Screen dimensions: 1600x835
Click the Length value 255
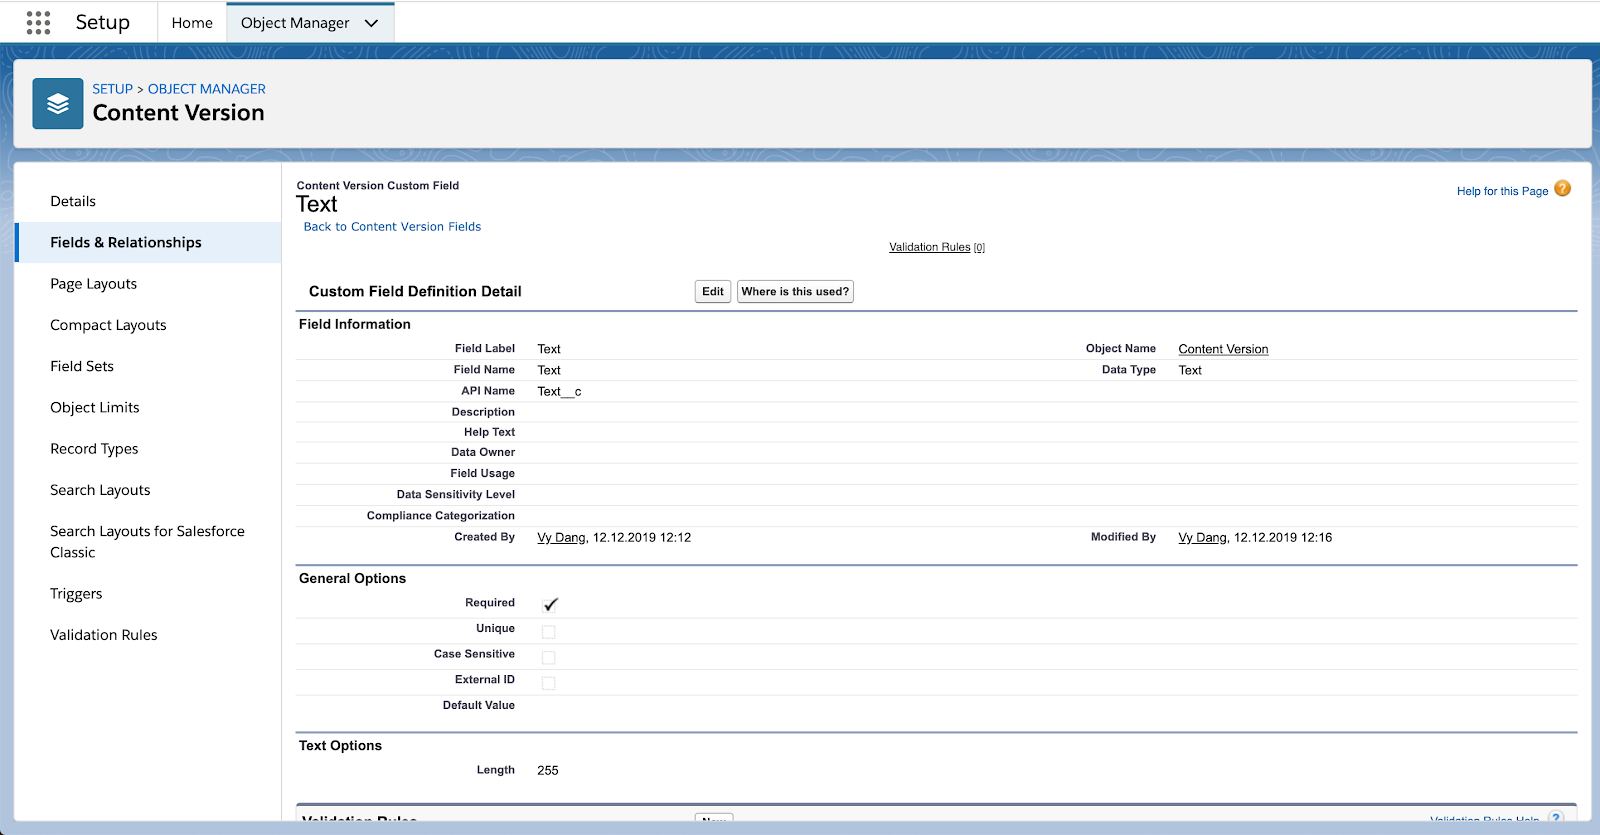point(548,771)
